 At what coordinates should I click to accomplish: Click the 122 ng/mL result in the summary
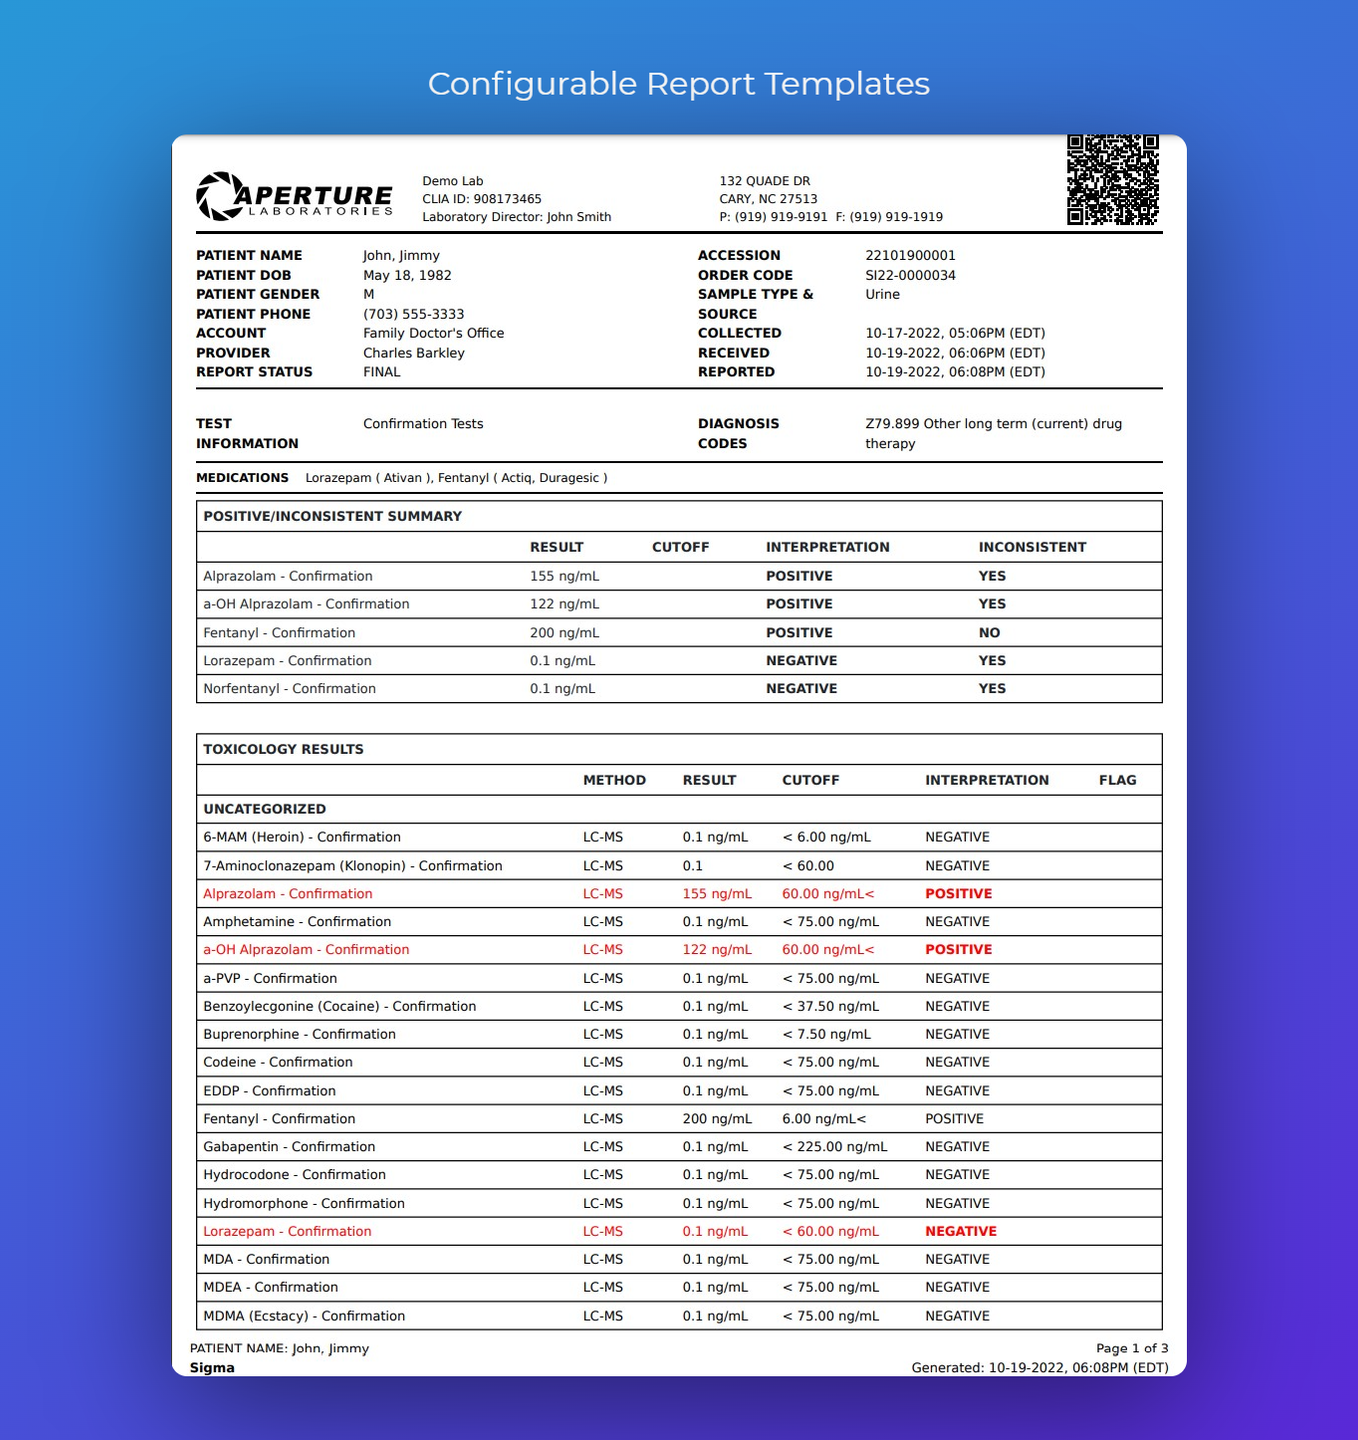click(564, 604)
